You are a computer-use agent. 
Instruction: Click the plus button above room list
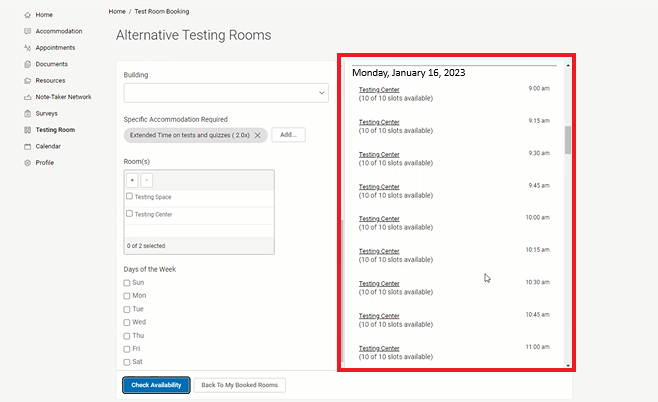[x=132, y=180]
